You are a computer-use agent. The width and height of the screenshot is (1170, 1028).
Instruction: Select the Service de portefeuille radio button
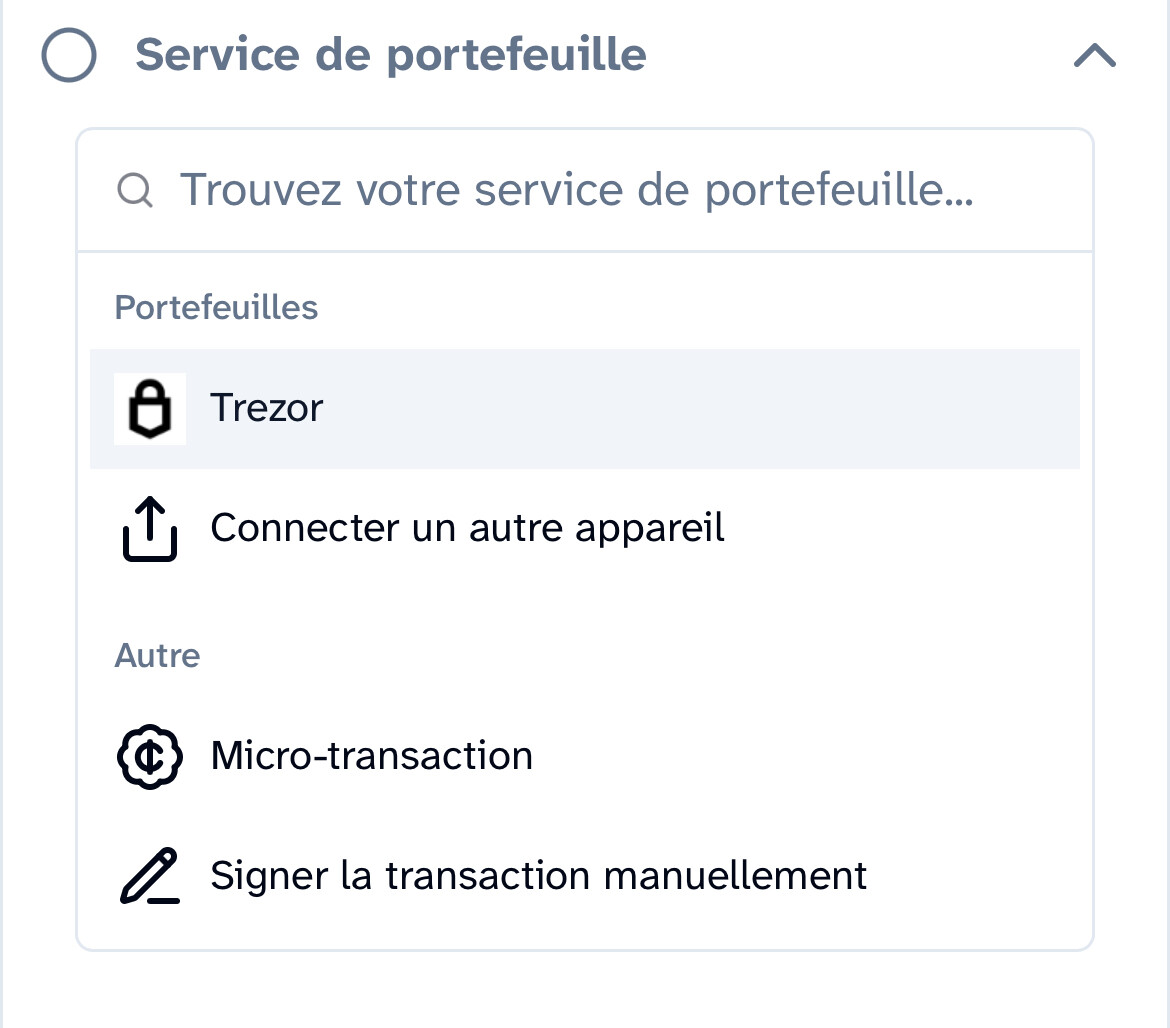pos(69,55)
